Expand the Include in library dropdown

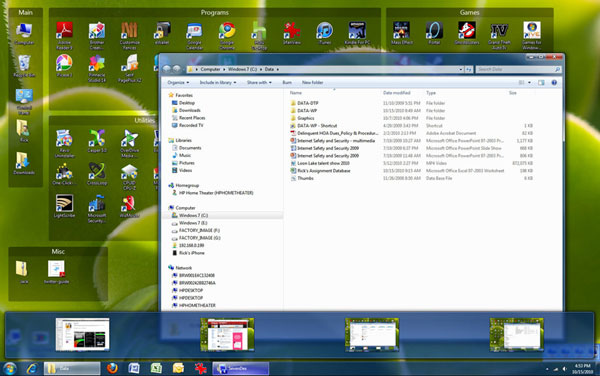click(218, 83)
